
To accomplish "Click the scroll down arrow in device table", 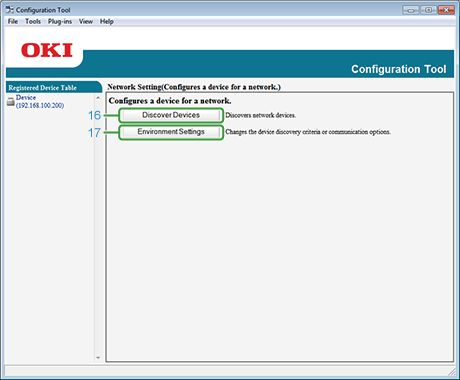I will 98,358.
